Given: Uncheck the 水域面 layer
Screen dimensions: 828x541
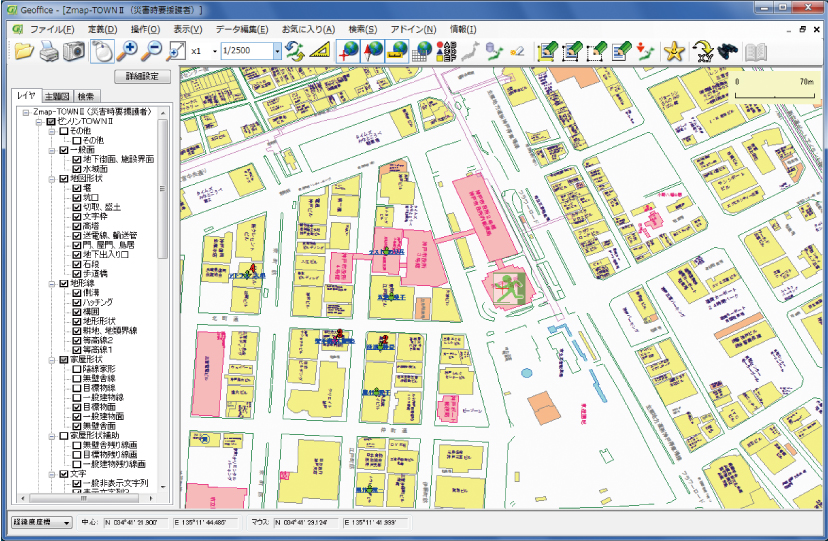Looking at the screenshot, I should tap(77, 169).
